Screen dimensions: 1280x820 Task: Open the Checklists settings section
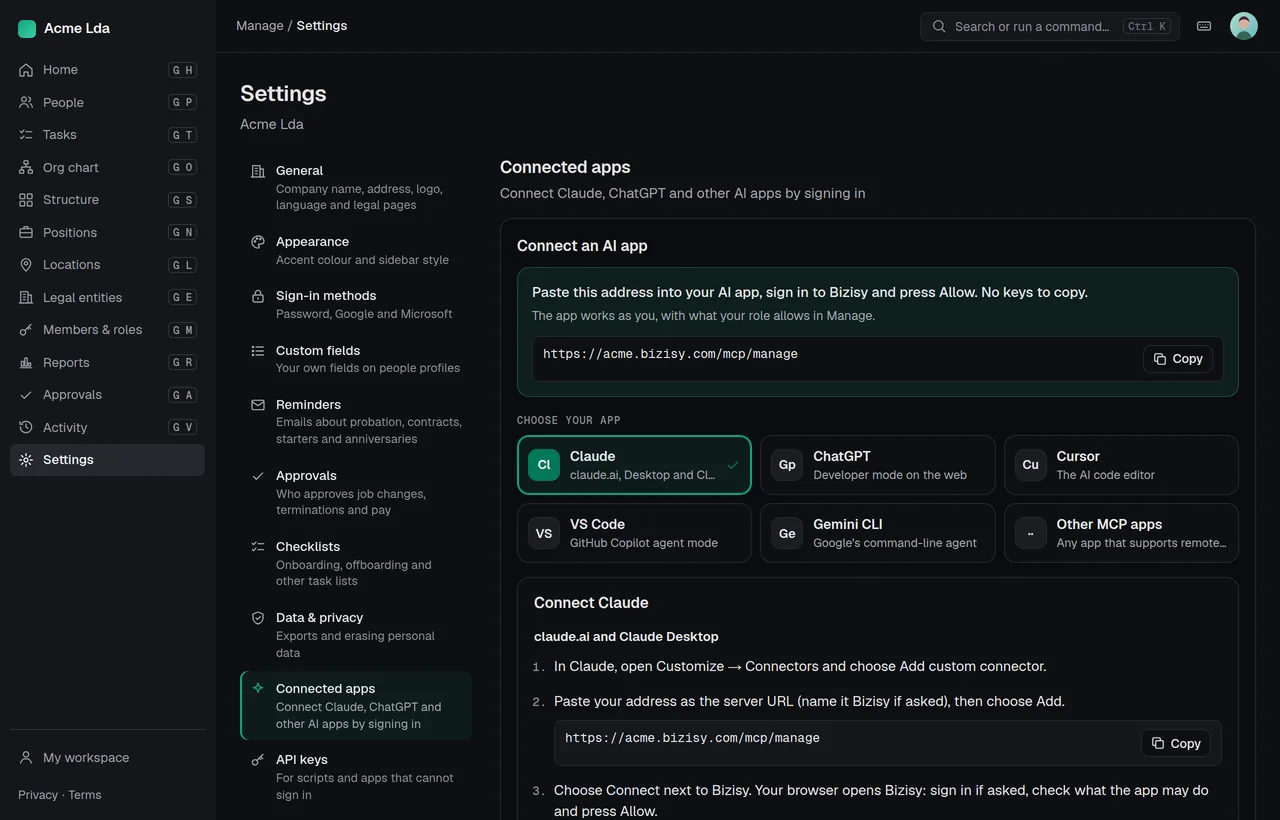[x=356, y=563]
